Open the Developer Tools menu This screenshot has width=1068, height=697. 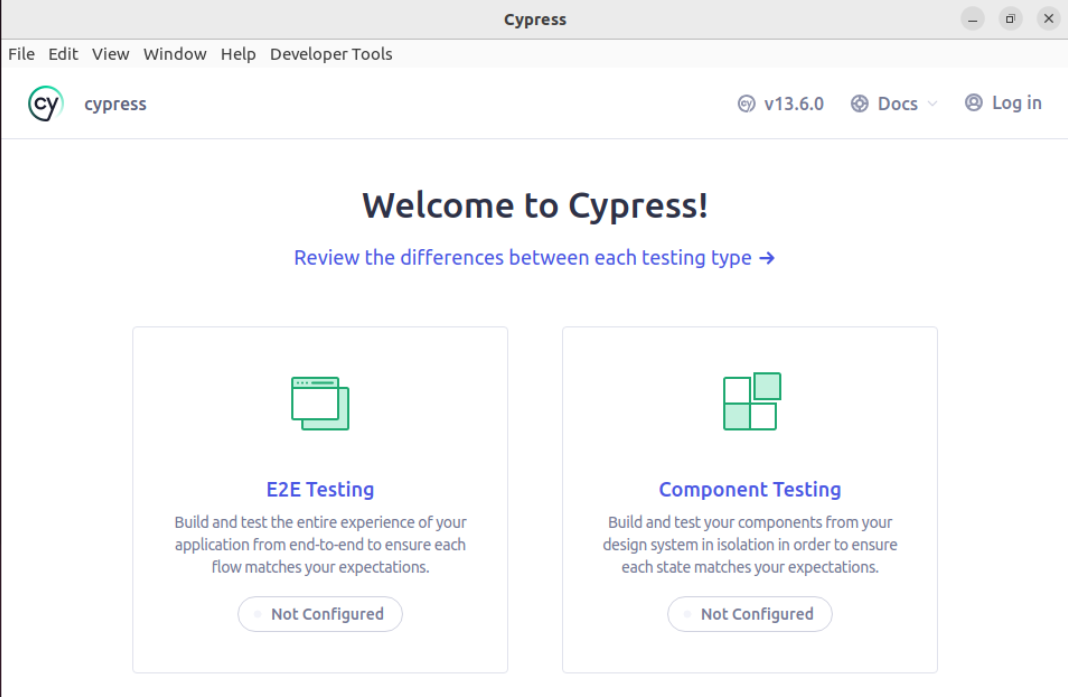coord(331,54)
